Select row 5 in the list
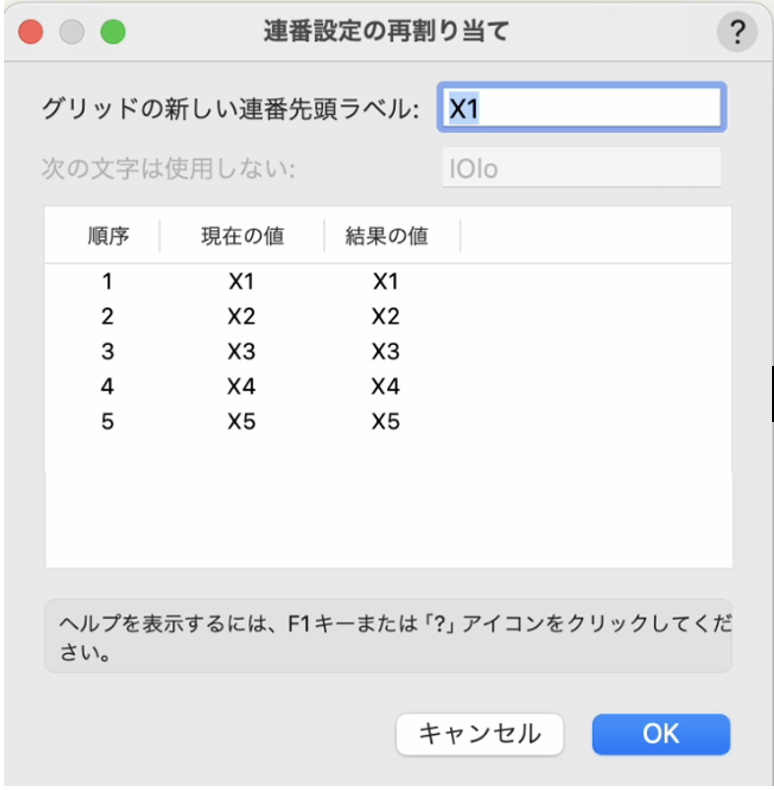 click(107, 421)
